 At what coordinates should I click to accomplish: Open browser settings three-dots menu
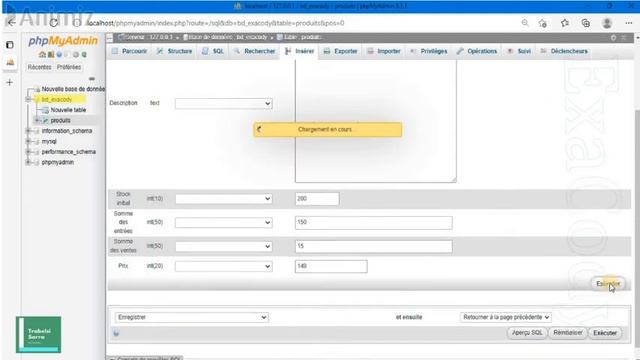point(629,23)
